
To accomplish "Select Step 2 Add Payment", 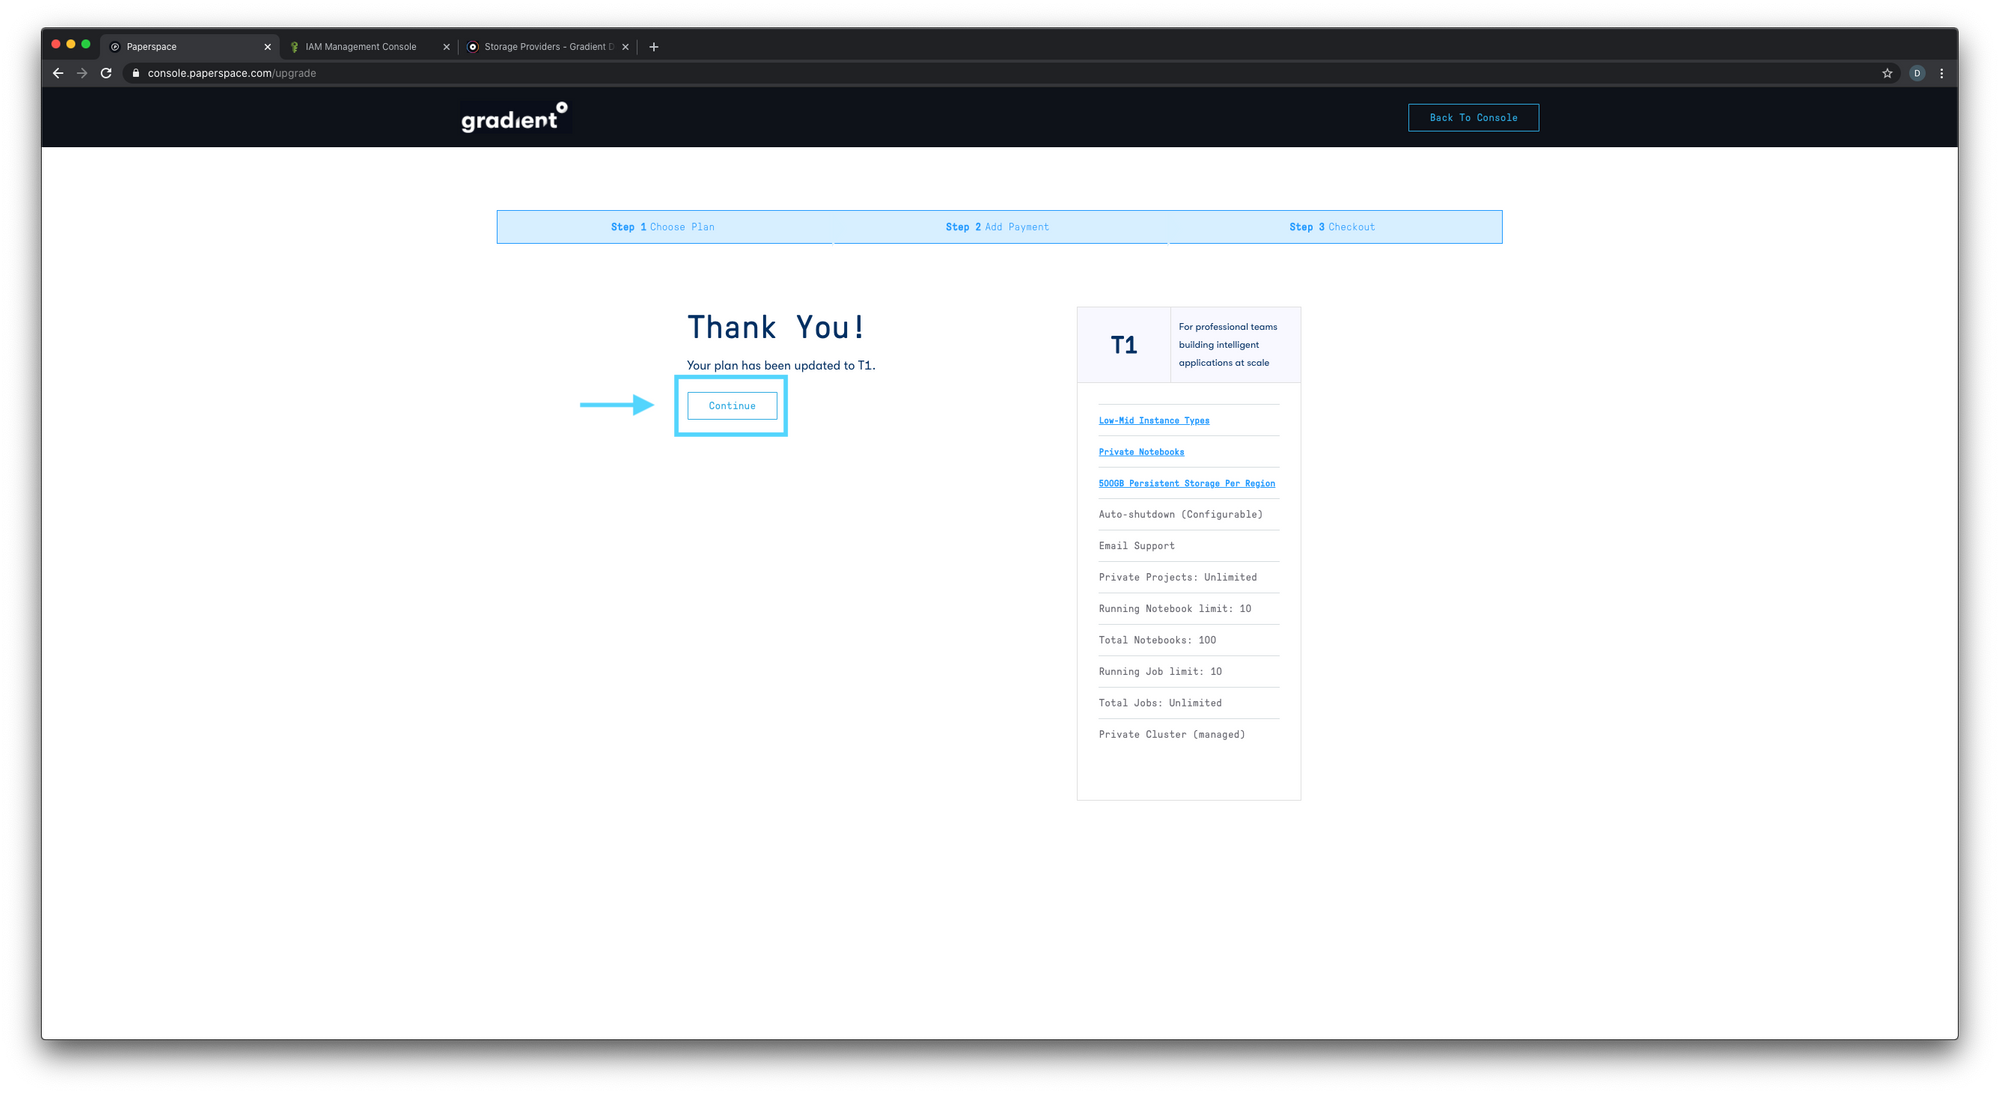I will [x=997, y=227].
